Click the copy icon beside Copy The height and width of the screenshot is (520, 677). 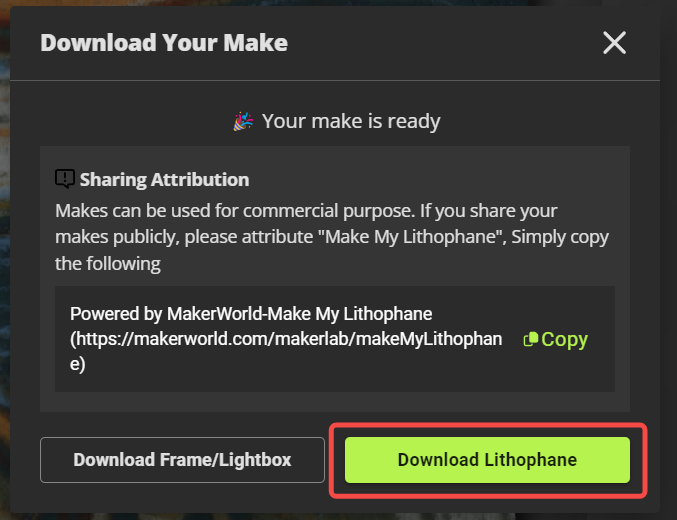point(531,339)
